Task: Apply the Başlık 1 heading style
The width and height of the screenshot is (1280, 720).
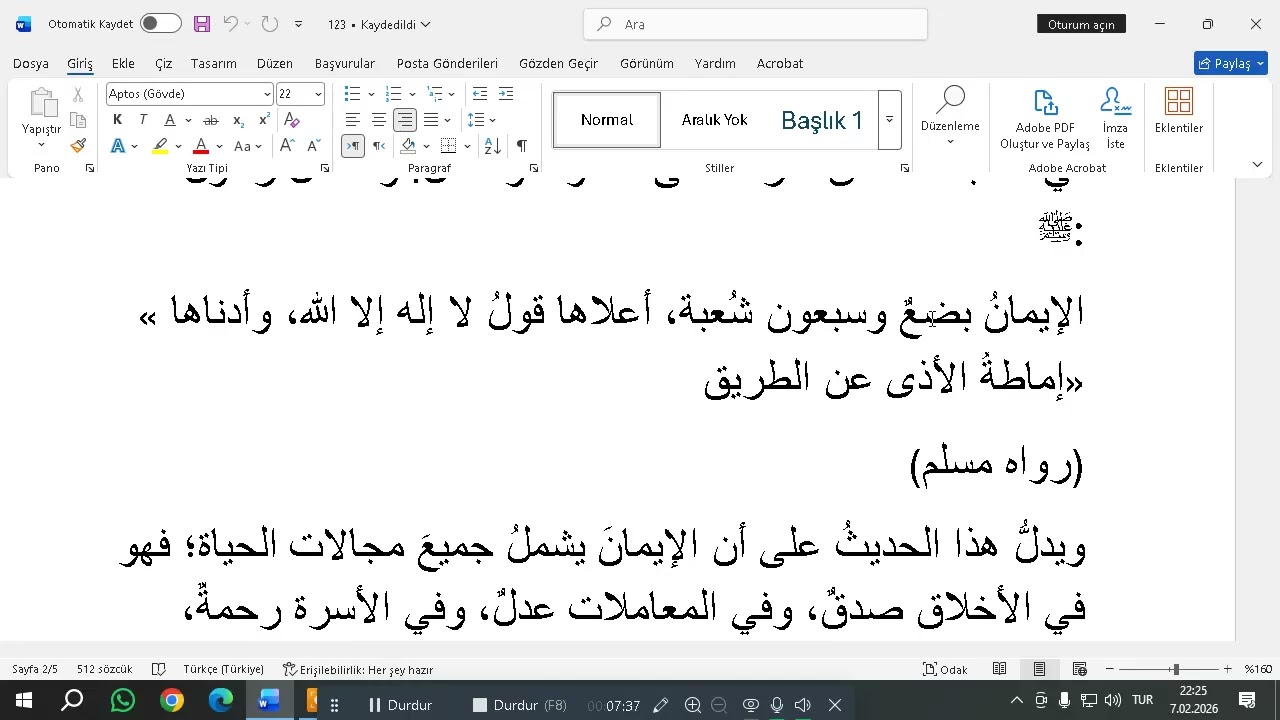Action: pyautogui.click(x=822, y=120)
